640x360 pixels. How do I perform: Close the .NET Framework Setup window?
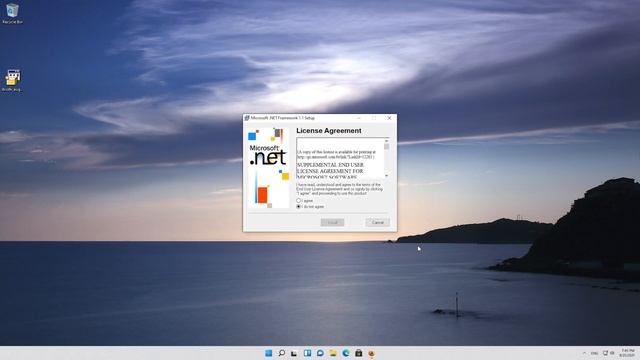[x=389, y=118]
